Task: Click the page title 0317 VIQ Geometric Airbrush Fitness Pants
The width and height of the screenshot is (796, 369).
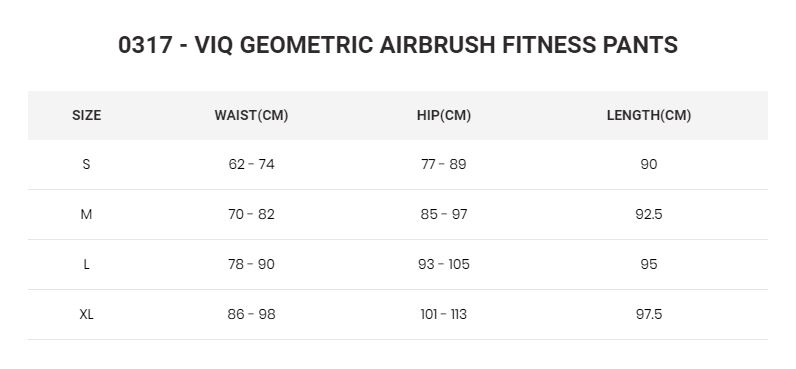Action: [x=397, y=45]
